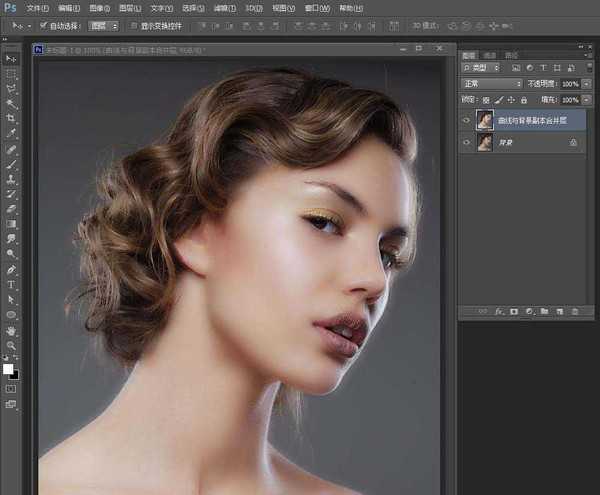Select the Move tool in toolbar

coord(12,59)
